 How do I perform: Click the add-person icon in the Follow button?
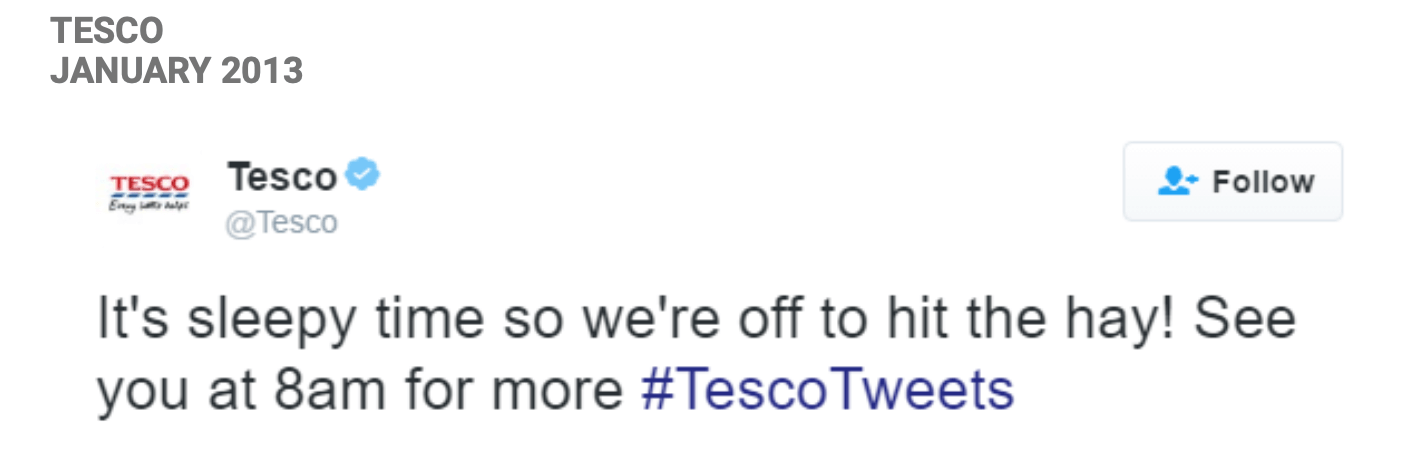pyautogui.click(x=1177, y=182)
